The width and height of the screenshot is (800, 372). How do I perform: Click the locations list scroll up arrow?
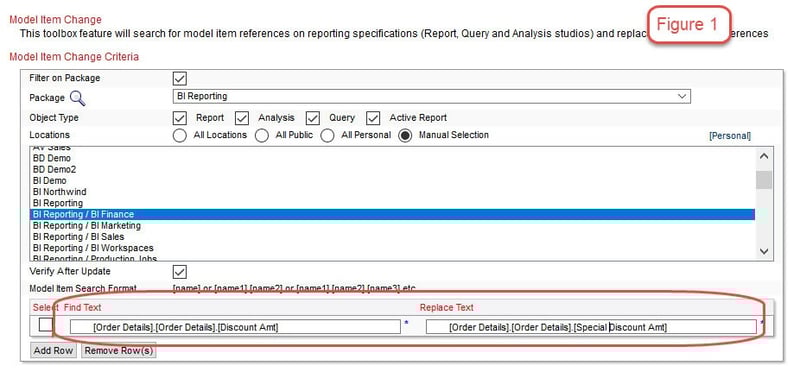coord(764,156)
